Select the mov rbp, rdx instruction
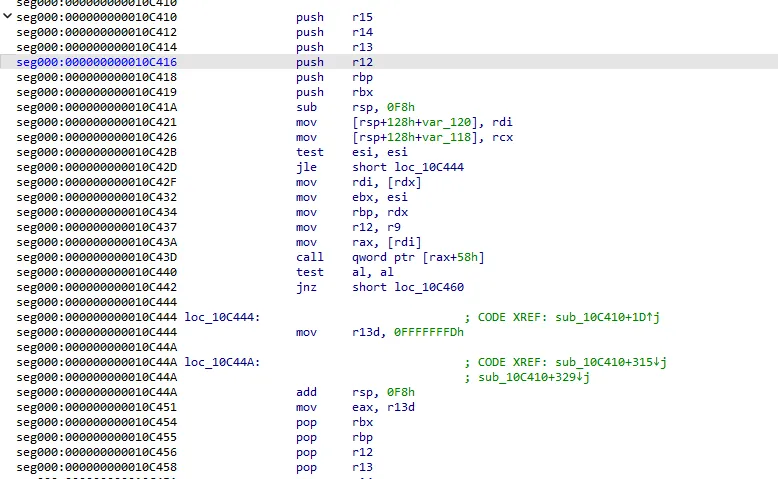Screen dimensions: 778x479 (x=351, y=212)
